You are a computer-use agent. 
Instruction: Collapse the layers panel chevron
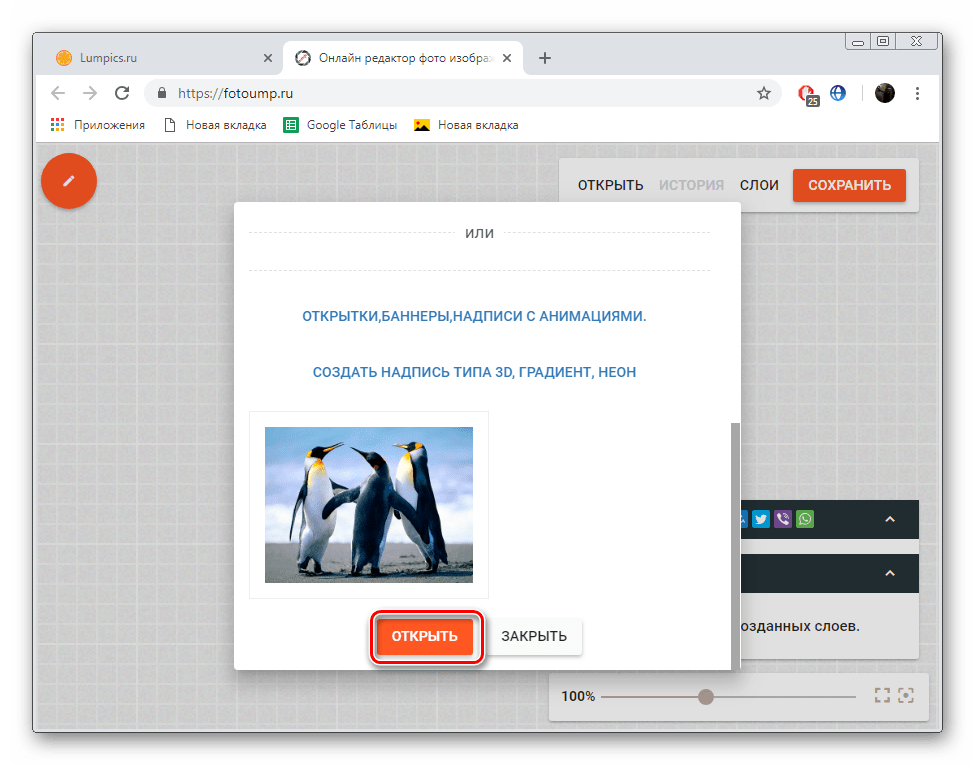(890, 573)
